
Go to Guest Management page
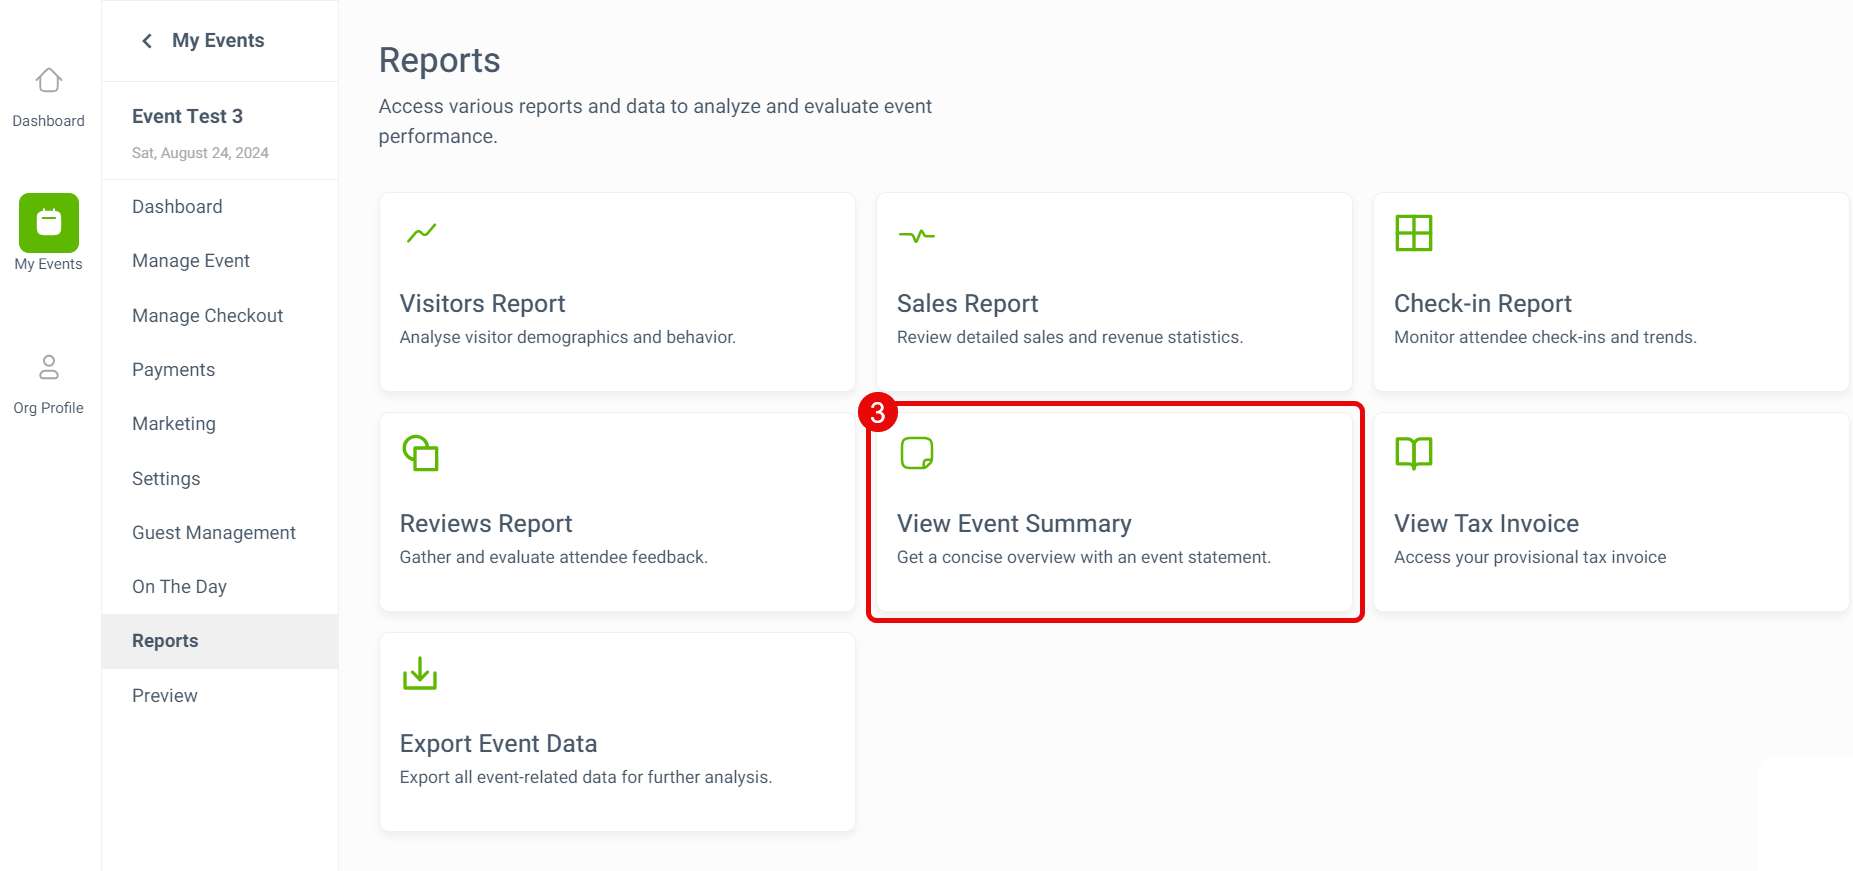click(213, 533)
